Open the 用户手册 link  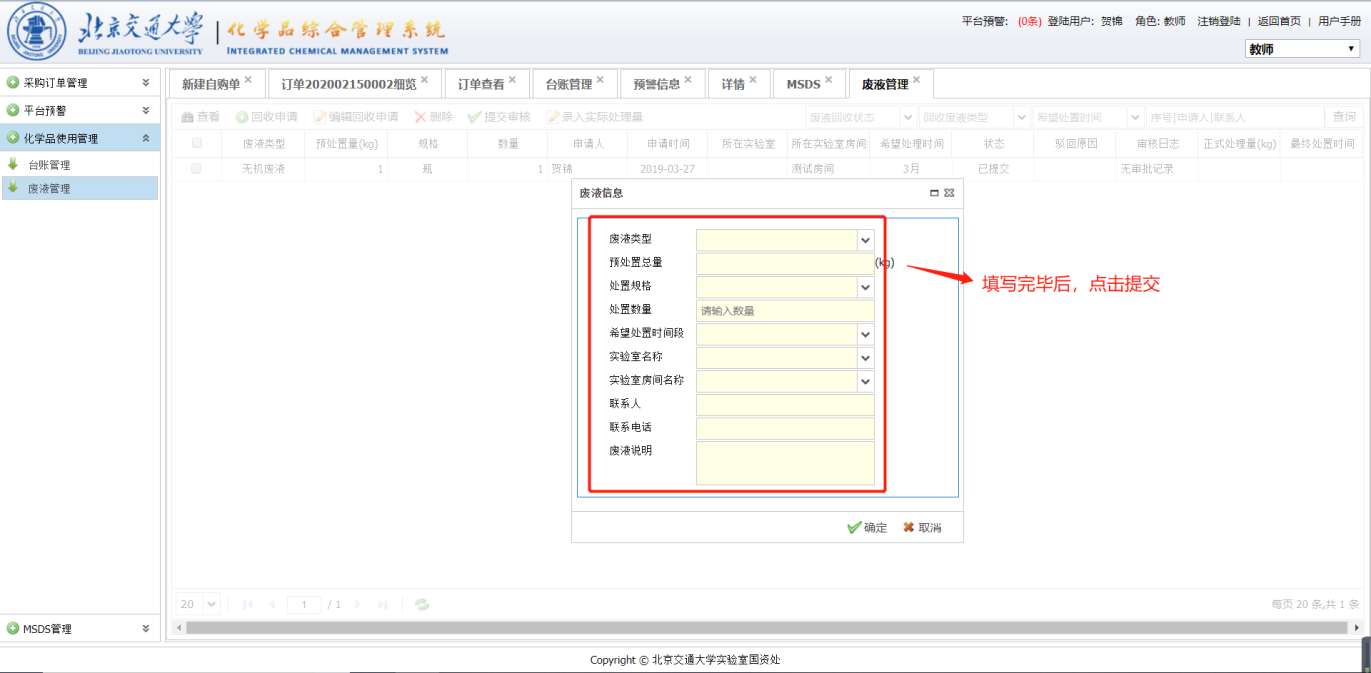click(1339, 21)
